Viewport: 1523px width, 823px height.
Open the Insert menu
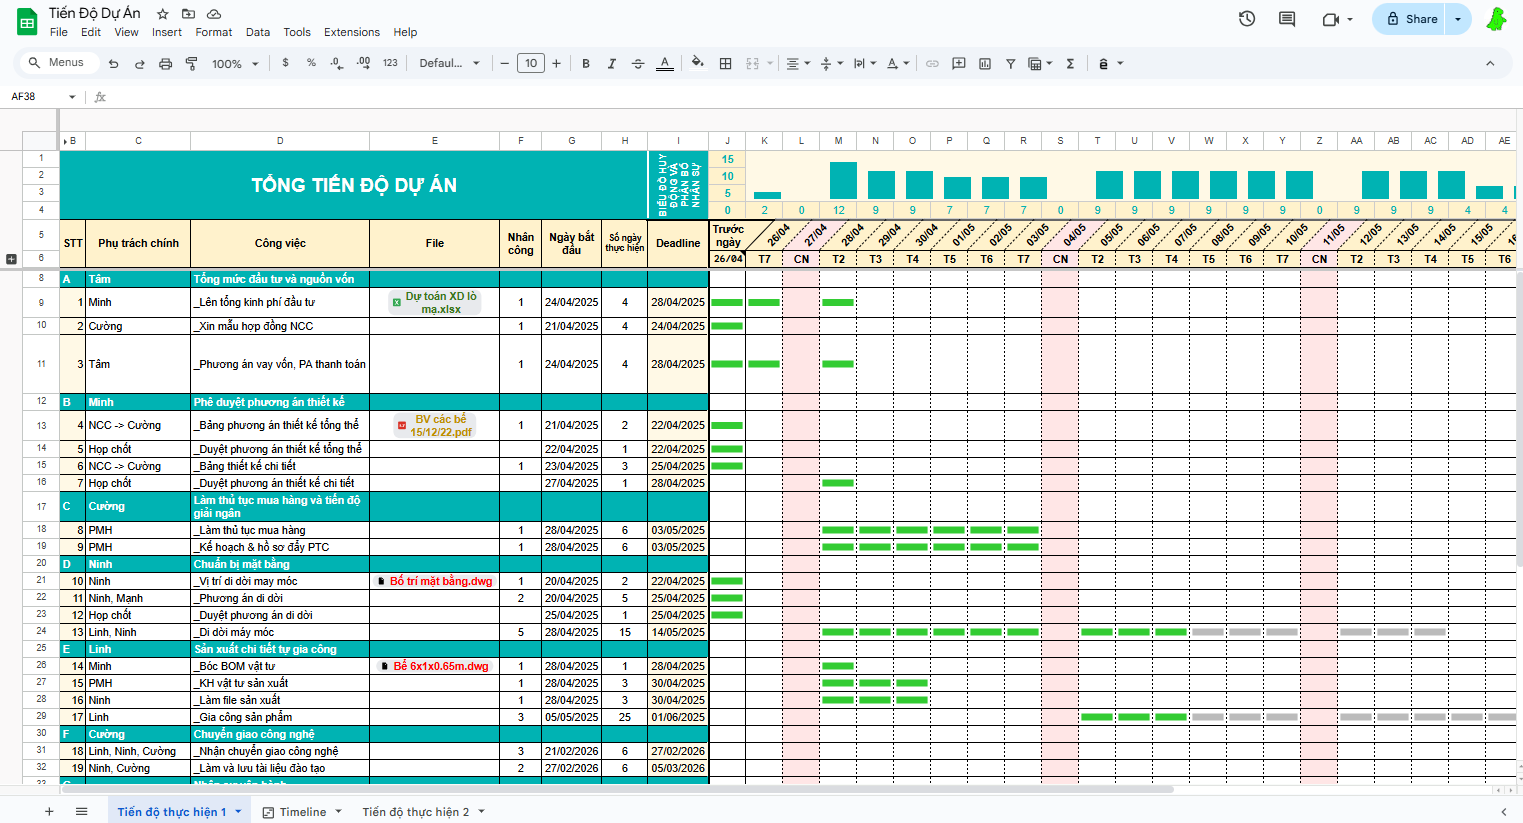point(167,32)
